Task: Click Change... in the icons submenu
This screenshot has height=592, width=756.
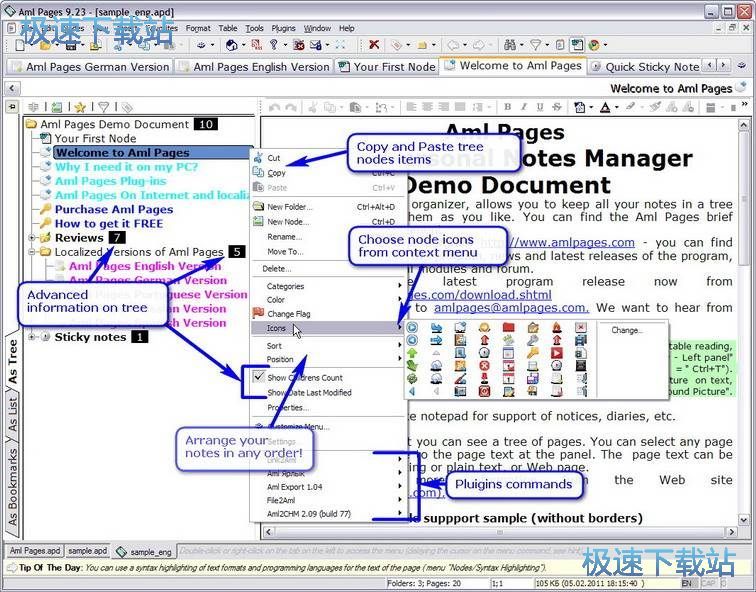Action: [x=627, y=330]
